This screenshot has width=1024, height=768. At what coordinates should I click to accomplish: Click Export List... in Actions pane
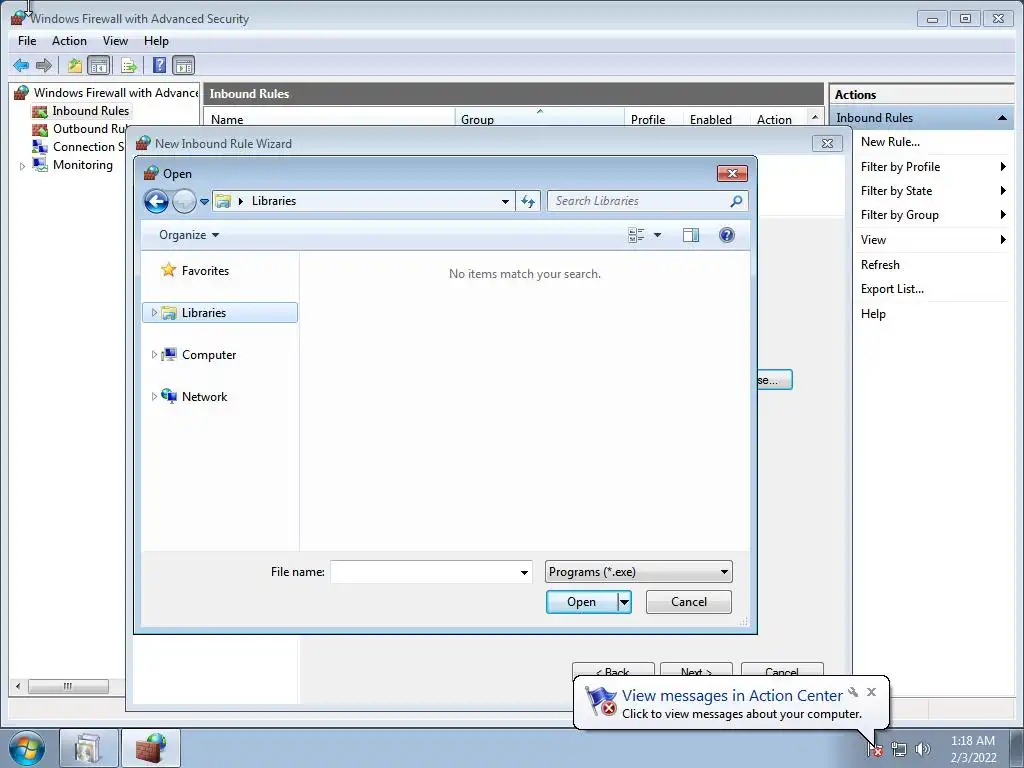click(x=892, y=289)
